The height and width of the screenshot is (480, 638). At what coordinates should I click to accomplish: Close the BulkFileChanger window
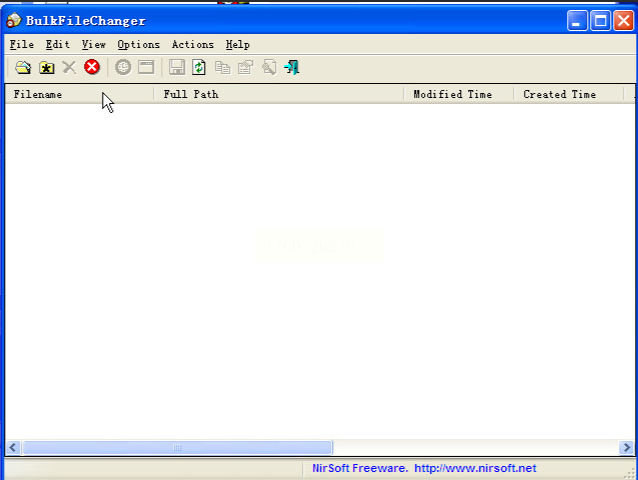[x=624, y=21]
